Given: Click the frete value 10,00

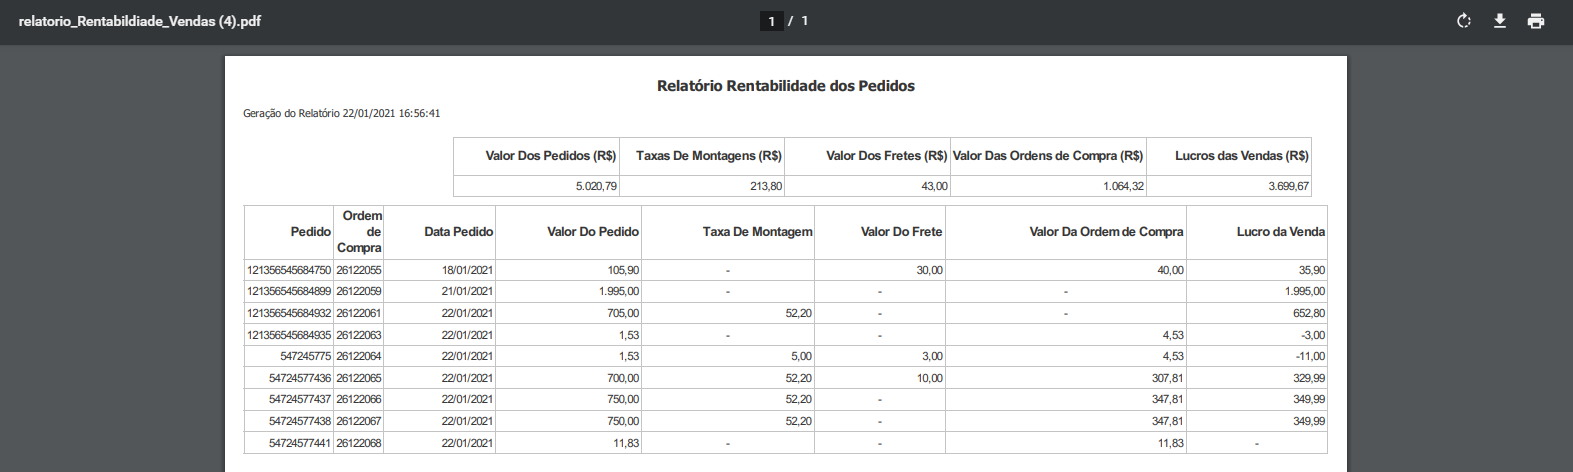Looking at the screenshot, I should (x=929, y=378).
